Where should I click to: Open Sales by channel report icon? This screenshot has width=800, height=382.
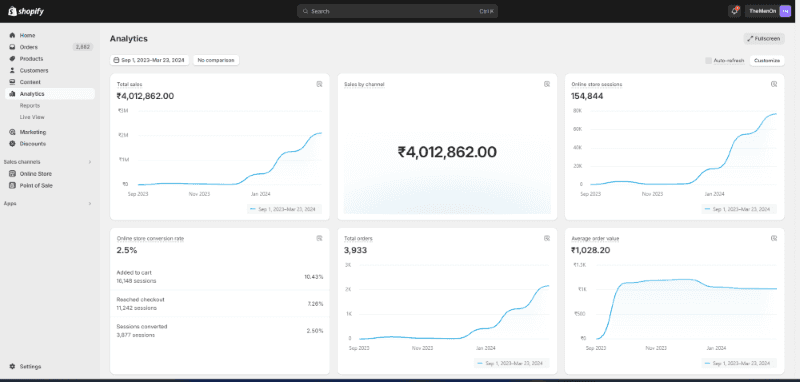pos(546,84)
